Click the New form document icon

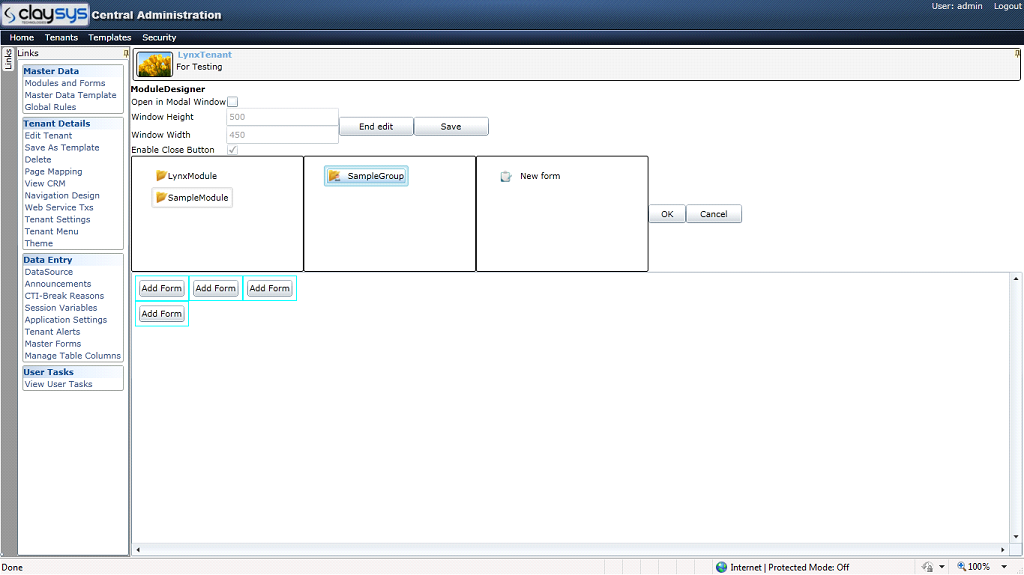coord(506,176)
